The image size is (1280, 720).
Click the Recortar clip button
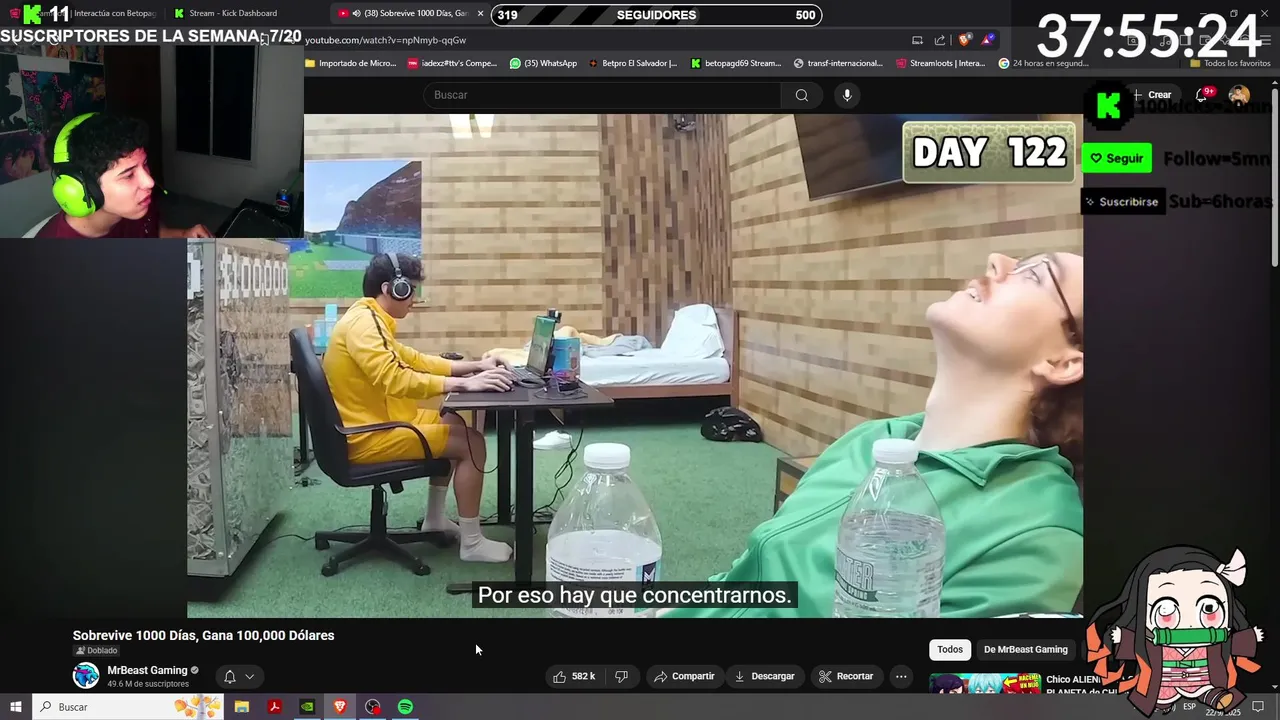[x=846, y=676]
